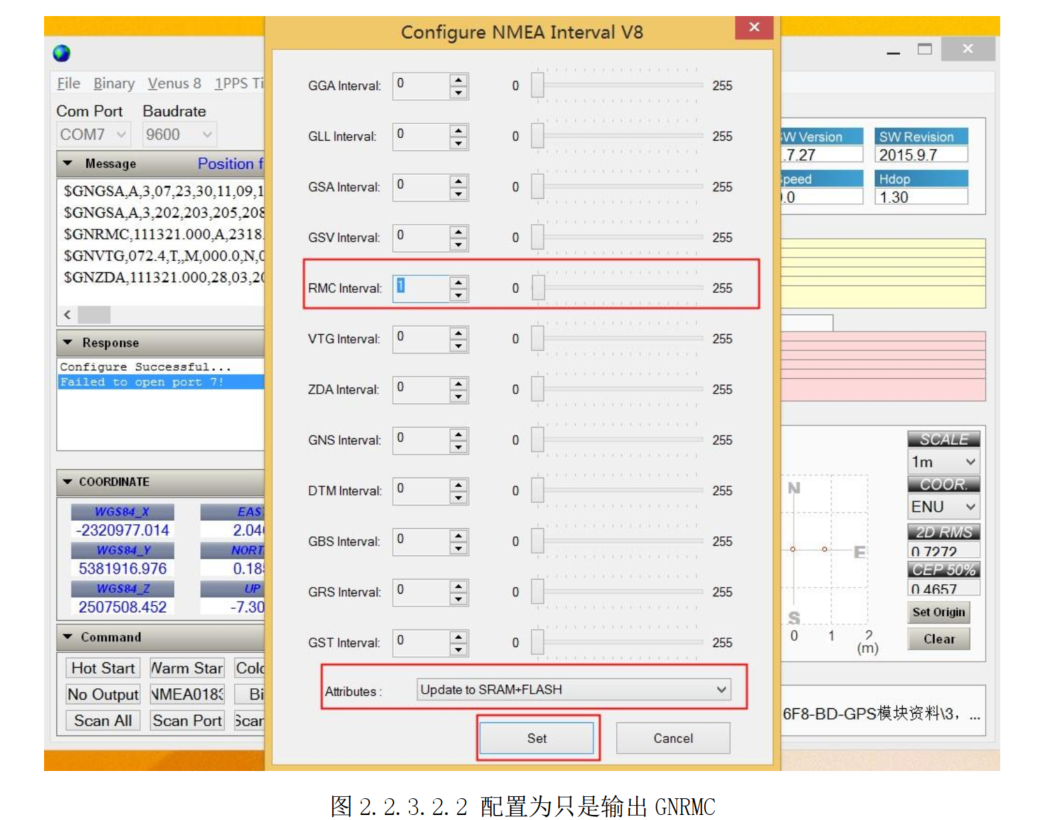Click the GST Interval slider thumb
This screenshot has width=1047, height=820.
click(538, 642)
